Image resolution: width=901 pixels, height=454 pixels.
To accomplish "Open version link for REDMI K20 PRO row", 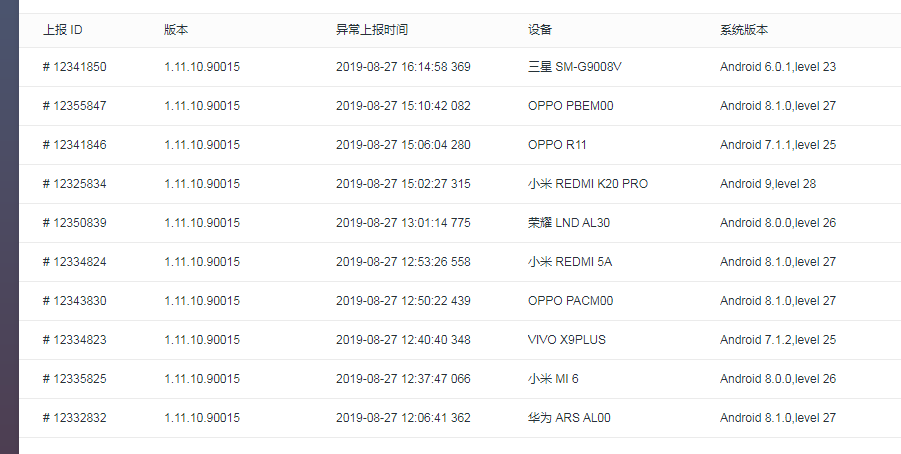I will [202, 184].
